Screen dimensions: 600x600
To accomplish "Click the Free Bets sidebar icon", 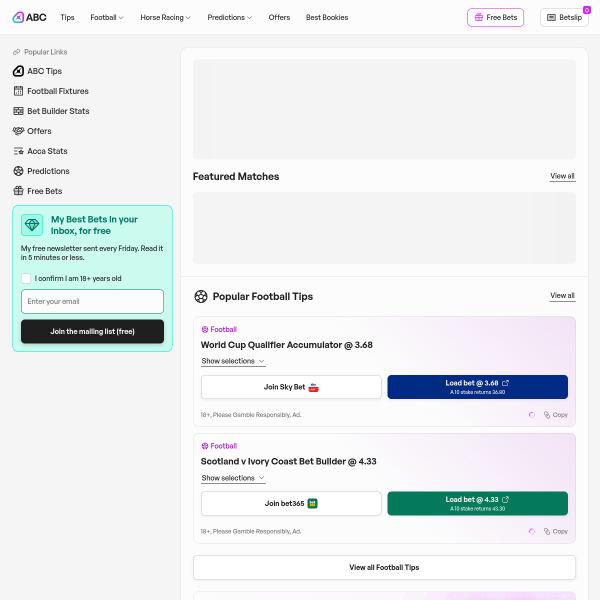I will click(18, 191).
